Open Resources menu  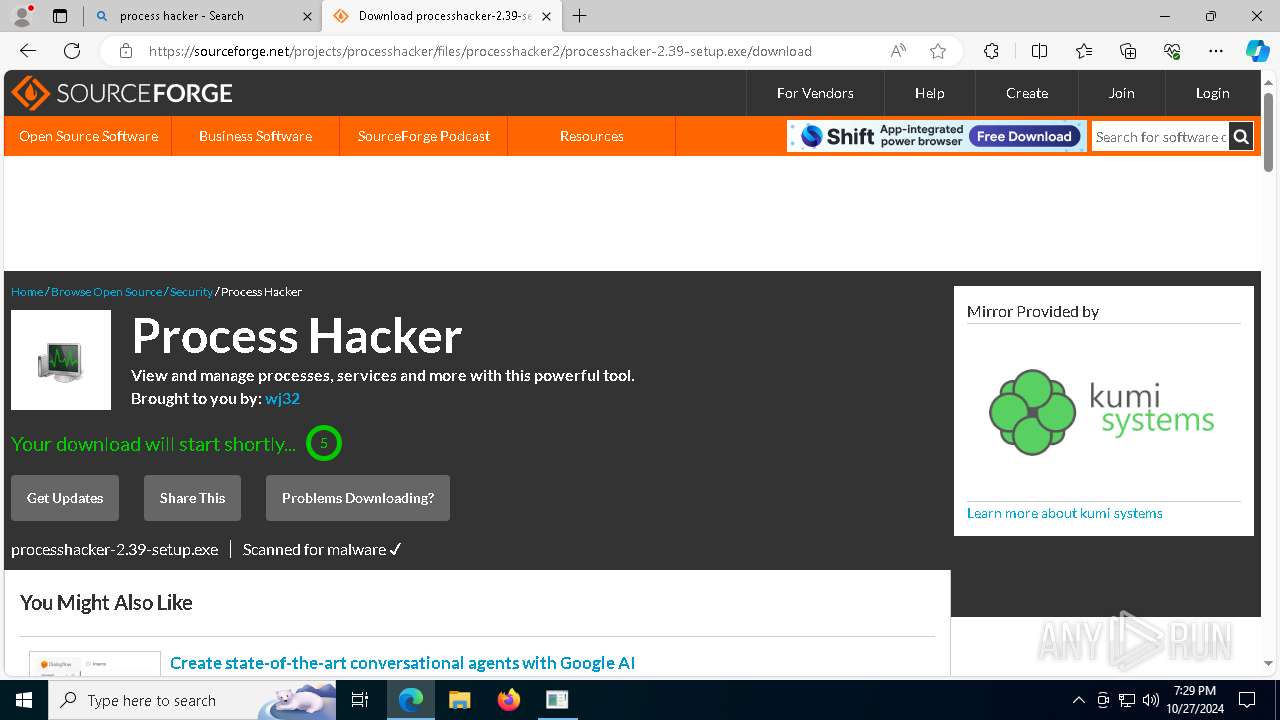pyautogui.click(x=592, y=136)
